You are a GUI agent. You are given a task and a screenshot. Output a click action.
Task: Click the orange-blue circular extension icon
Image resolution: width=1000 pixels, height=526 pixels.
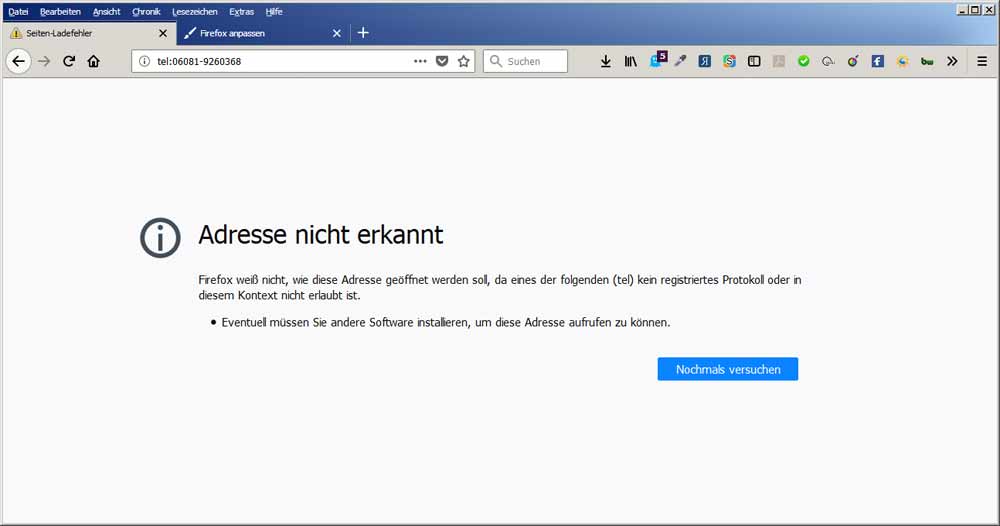click(x=902, y=61)
